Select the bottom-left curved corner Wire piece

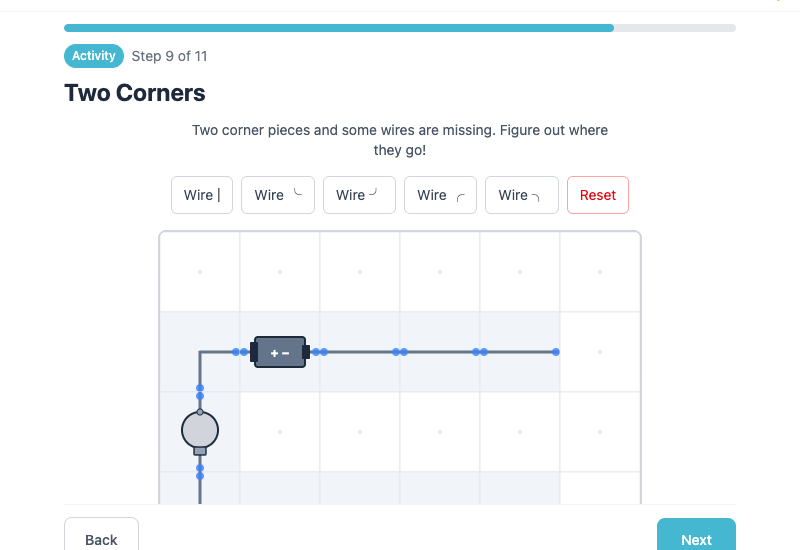tap(278, 195)
